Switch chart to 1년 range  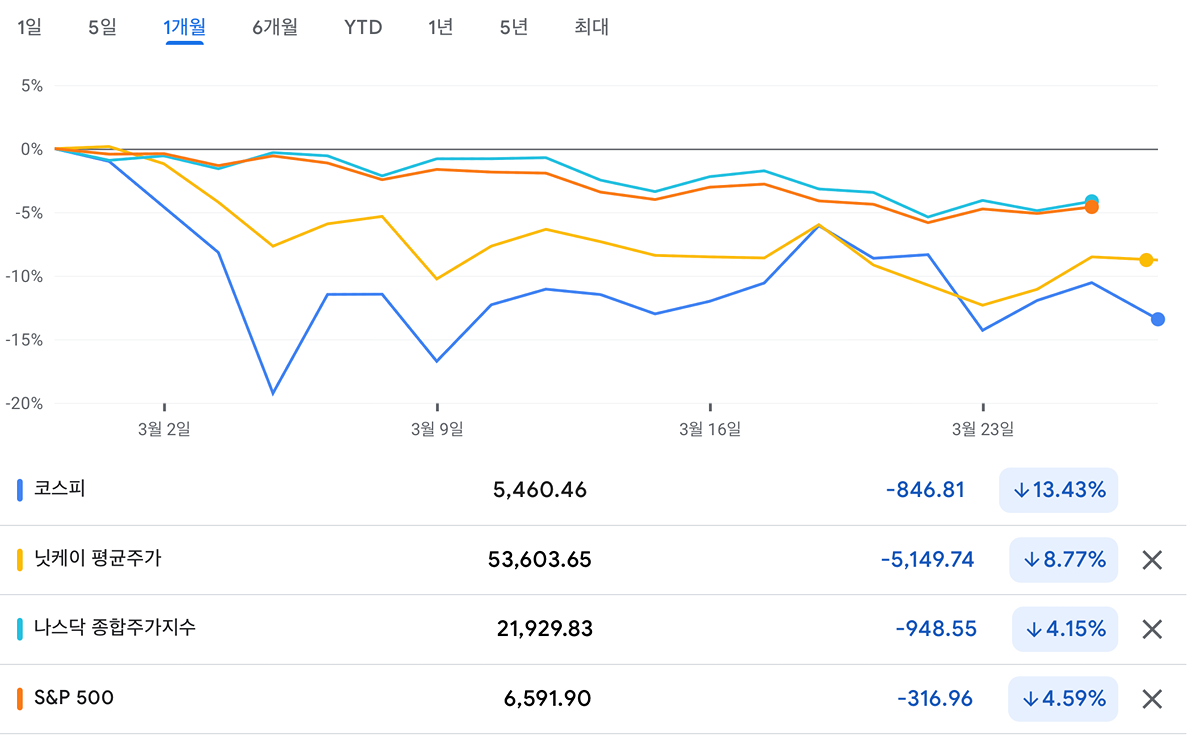[440, 27]
